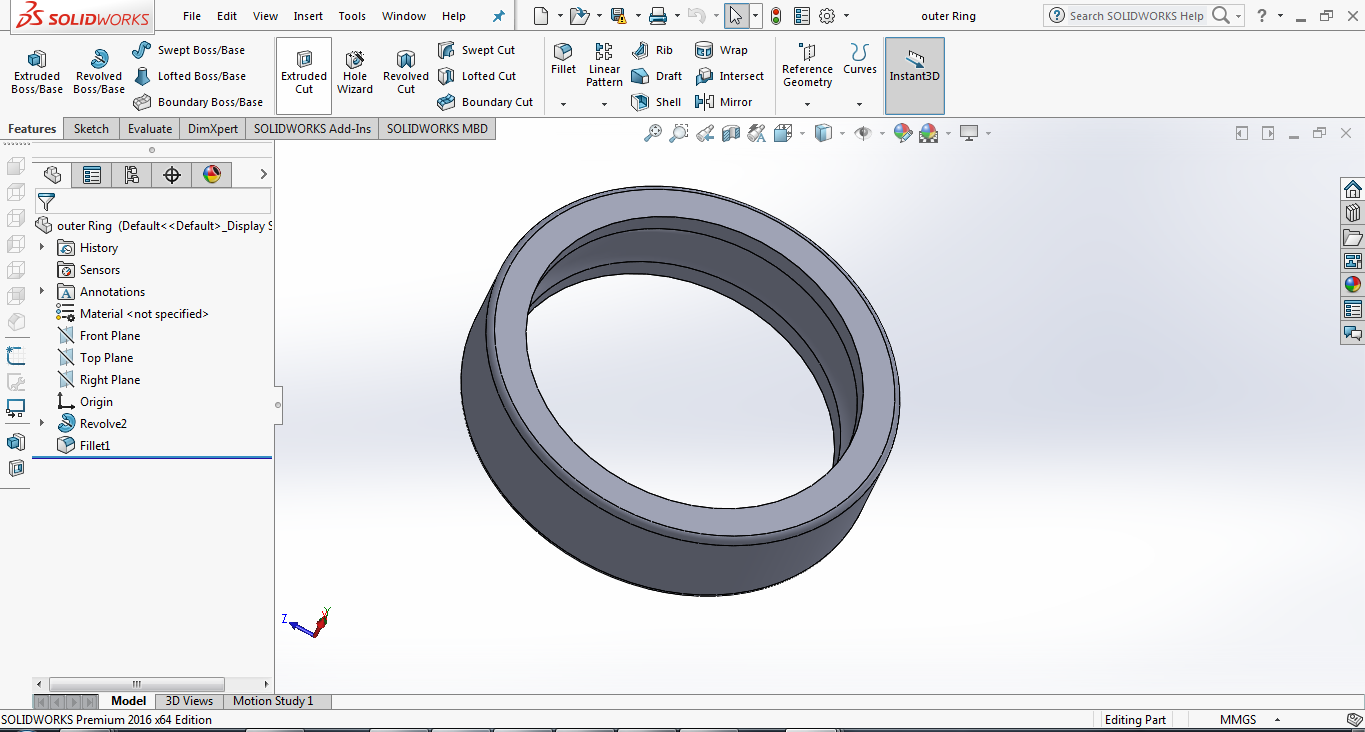1365x732 pixels.
Task: Click the Revolved Cut tool
Action: [405, 72]
